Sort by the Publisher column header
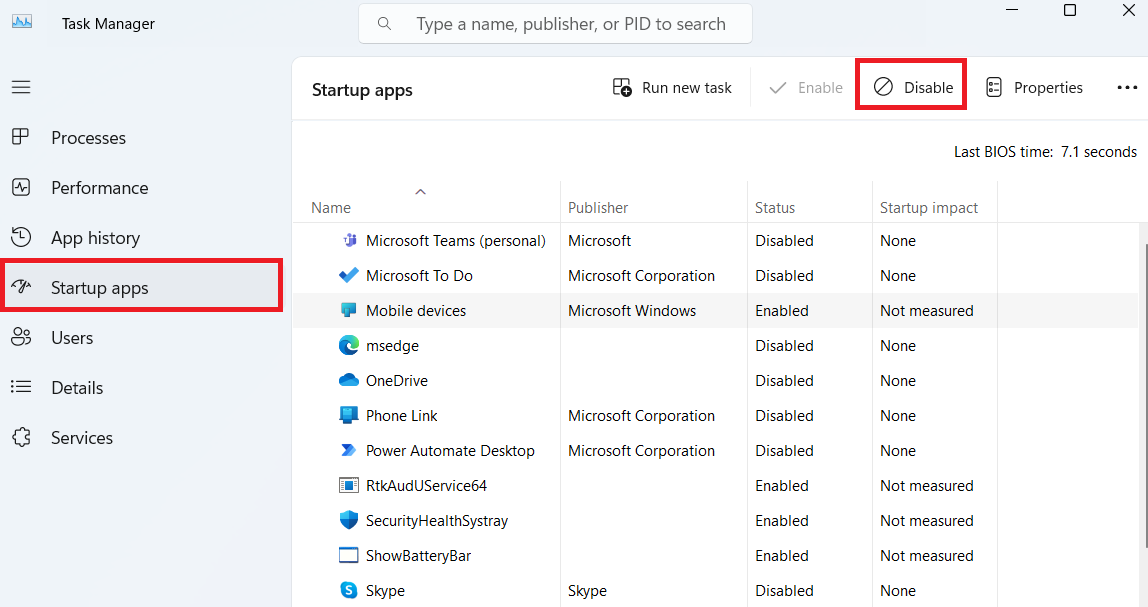Image resolution: width=1148 pixels, height=607 pixels. click(x=598, y=208)
